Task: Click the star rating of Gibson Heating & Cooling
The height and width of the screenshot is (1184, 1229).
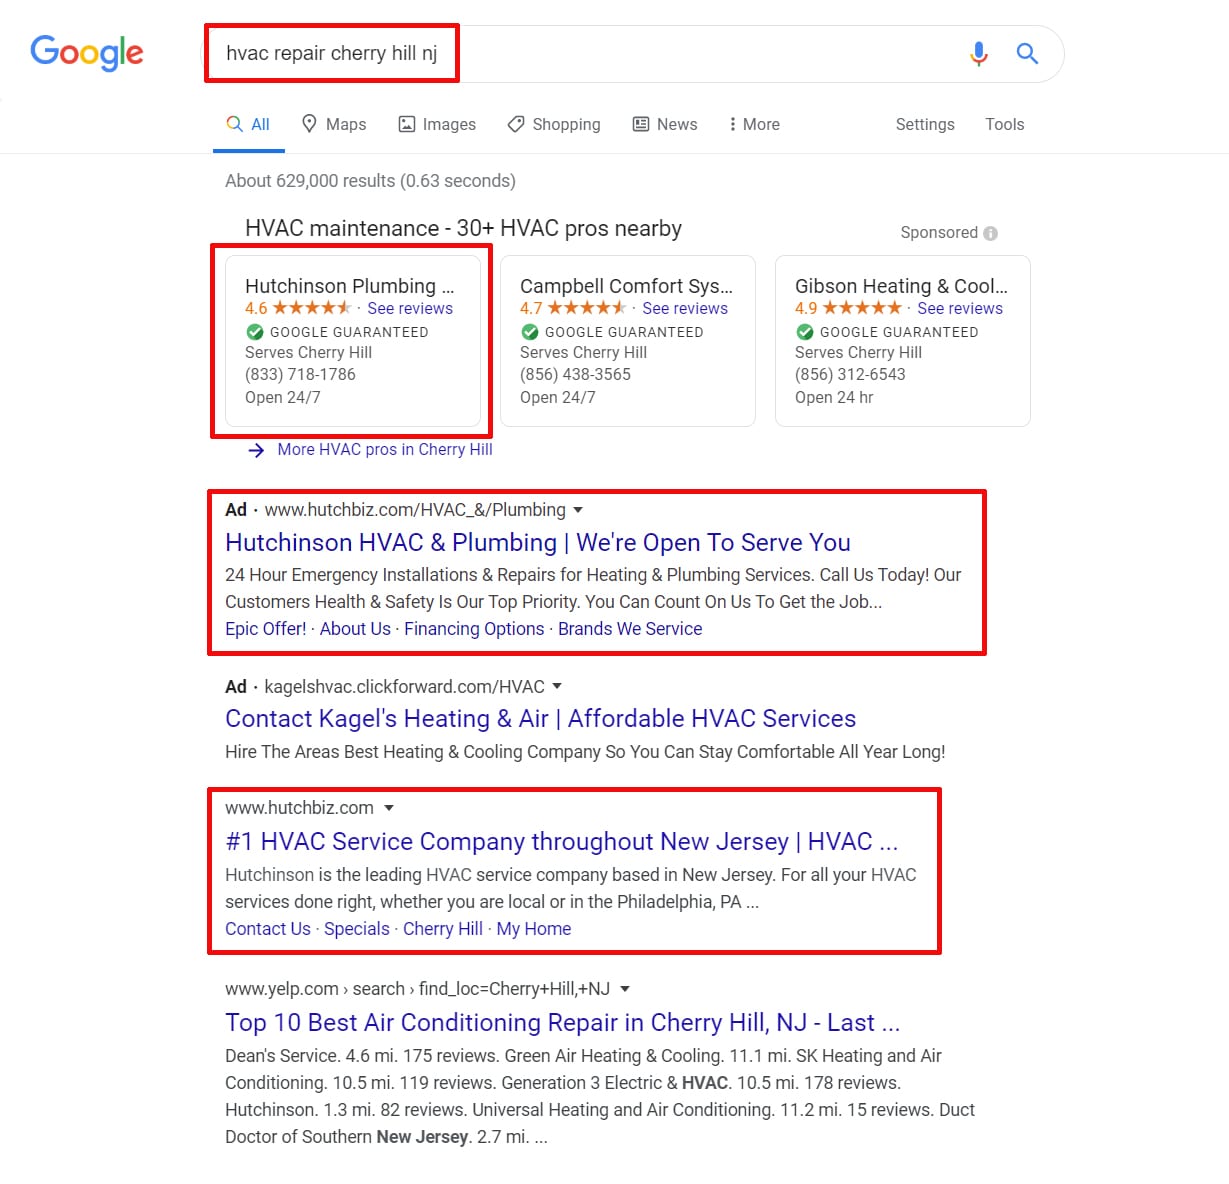Action: click(x=862, y=308)
